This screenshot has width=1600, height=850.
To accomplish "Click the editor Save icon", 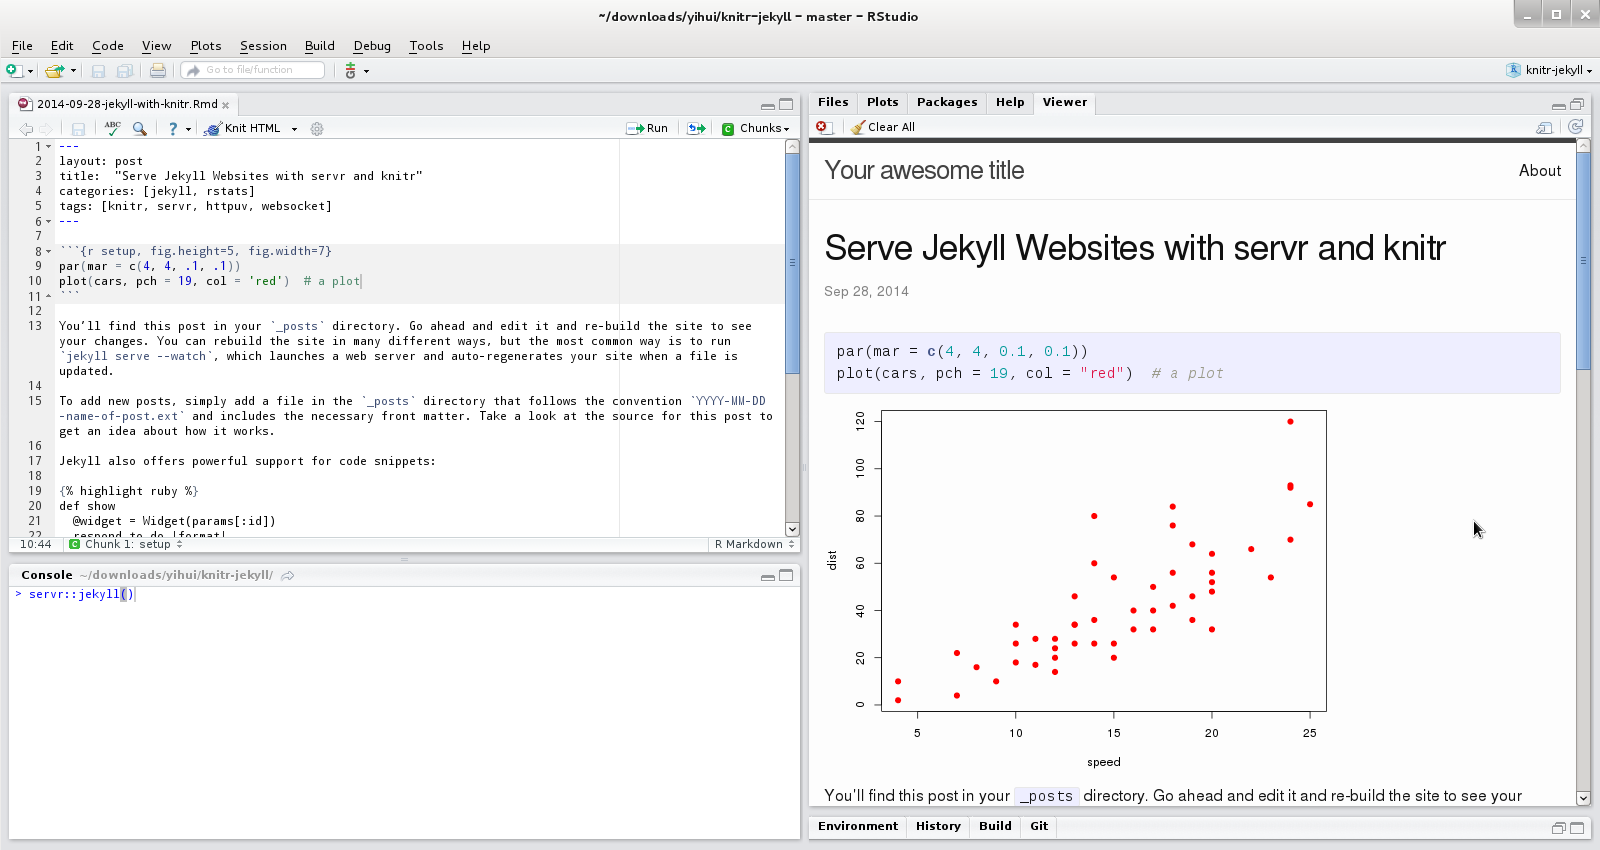I will click(78, 128).
